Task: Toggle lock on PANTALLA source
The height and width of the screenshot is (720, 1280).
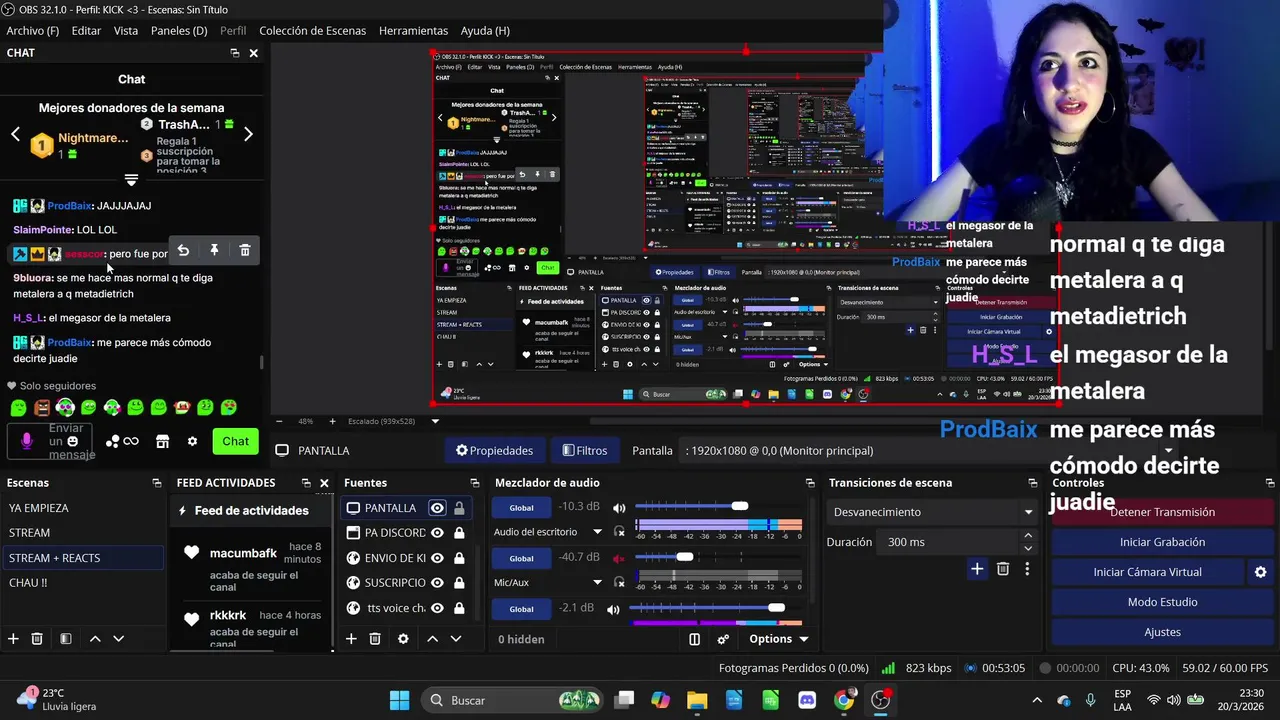Action: [459, 508]
